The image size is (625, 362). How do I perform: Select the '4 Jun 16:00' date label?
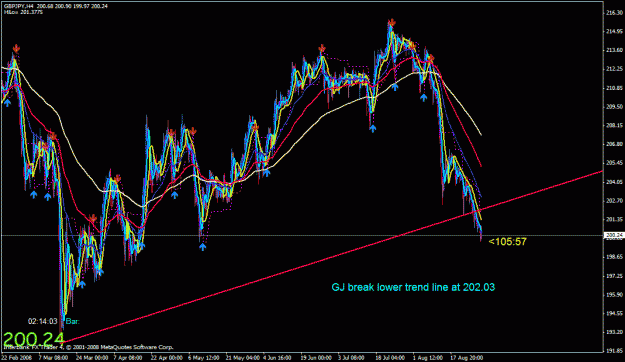click(278, 358)
